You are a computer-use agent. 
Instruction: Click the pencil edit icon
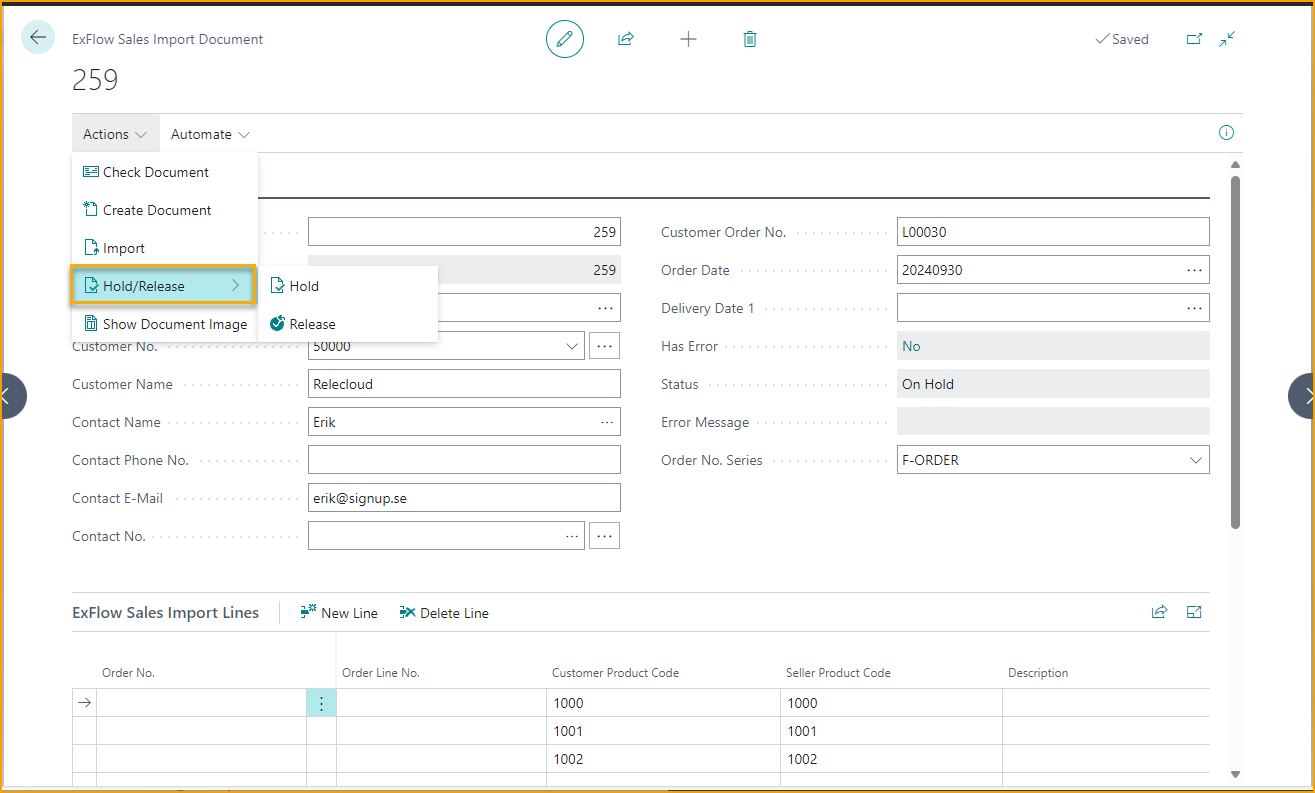pyautogui.click(x=564, y=39)
